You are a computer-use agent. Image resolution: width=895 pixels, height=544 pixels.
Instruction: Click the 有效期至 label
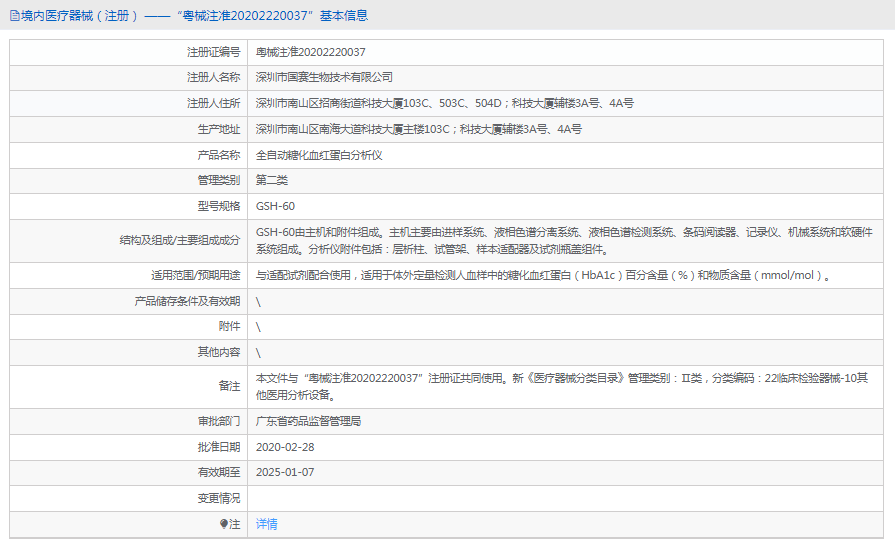pos(219,472)
